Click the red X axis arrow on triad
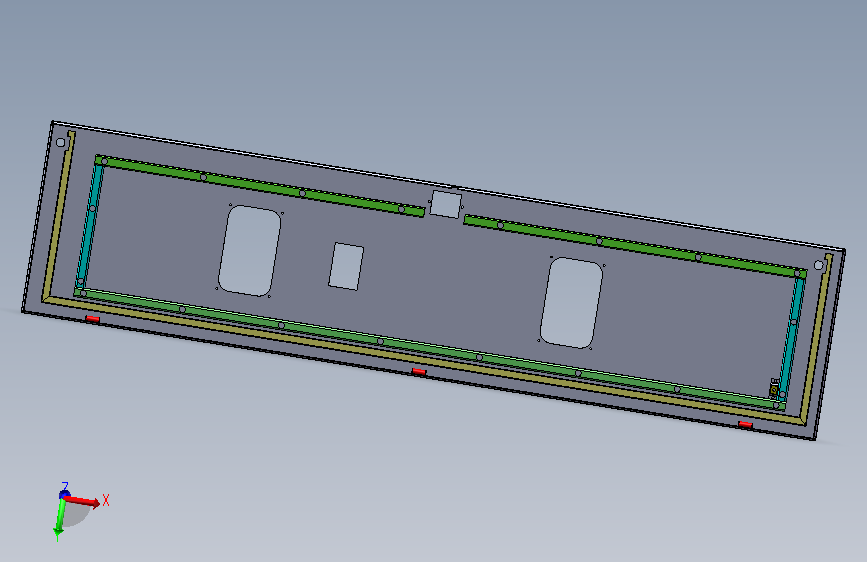Screen dimensions: 867x562 coord(82,501)
